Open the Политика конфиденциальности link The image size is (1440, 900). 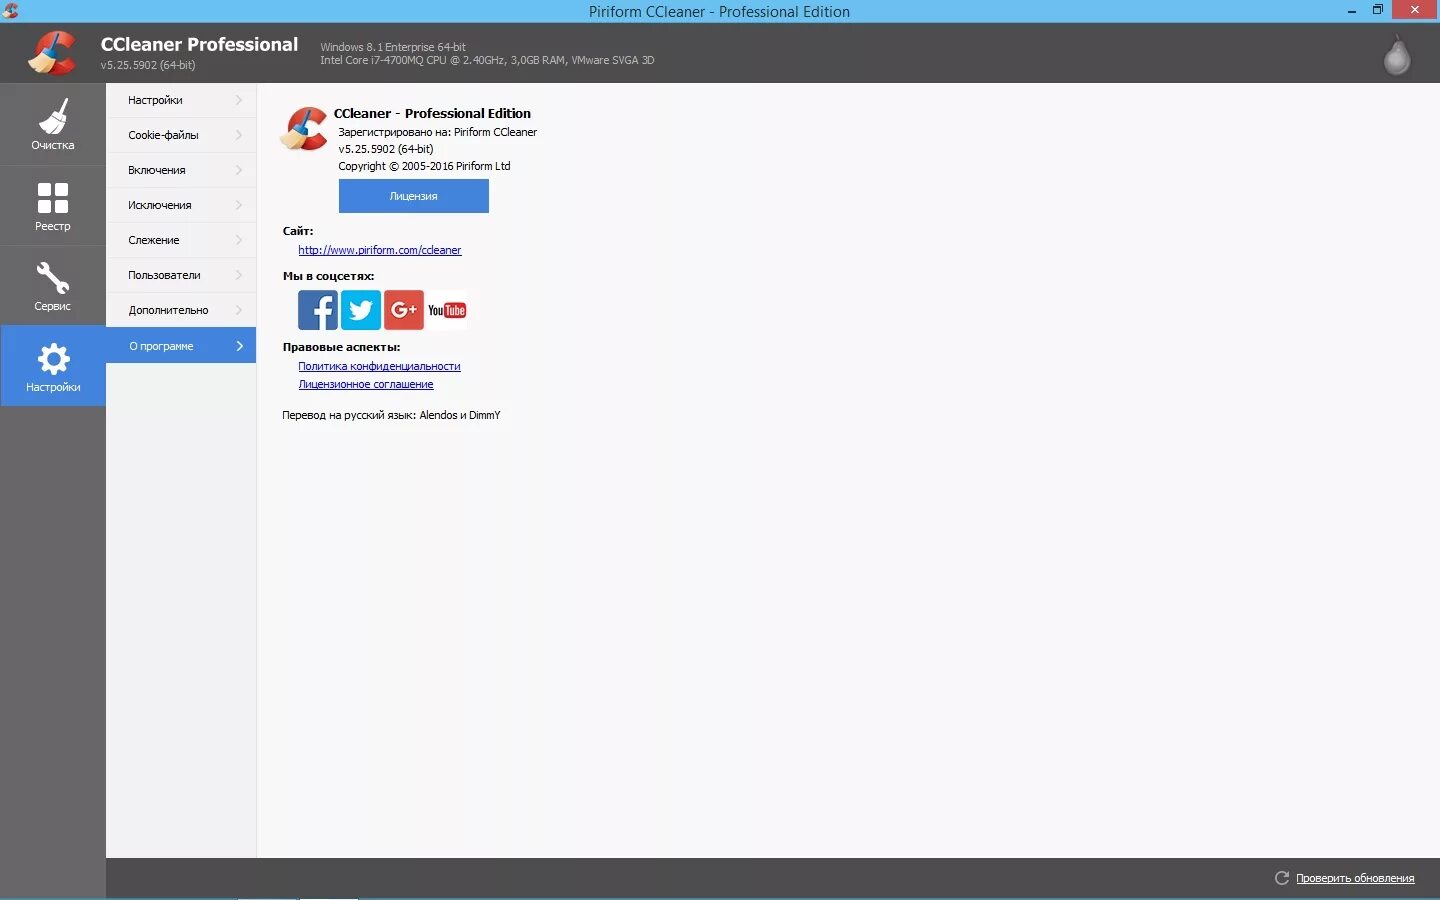click(379, 366)
